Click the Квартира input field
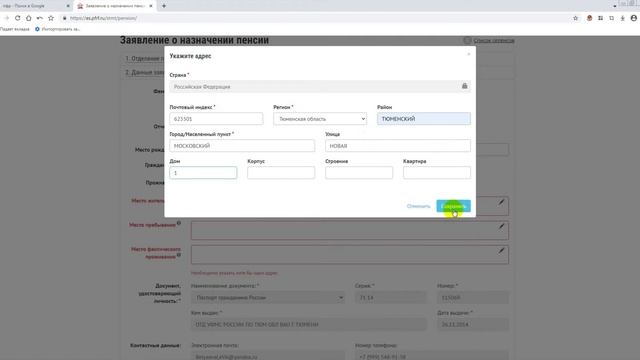Screen dimensions: 640x360 coord(437,173)
